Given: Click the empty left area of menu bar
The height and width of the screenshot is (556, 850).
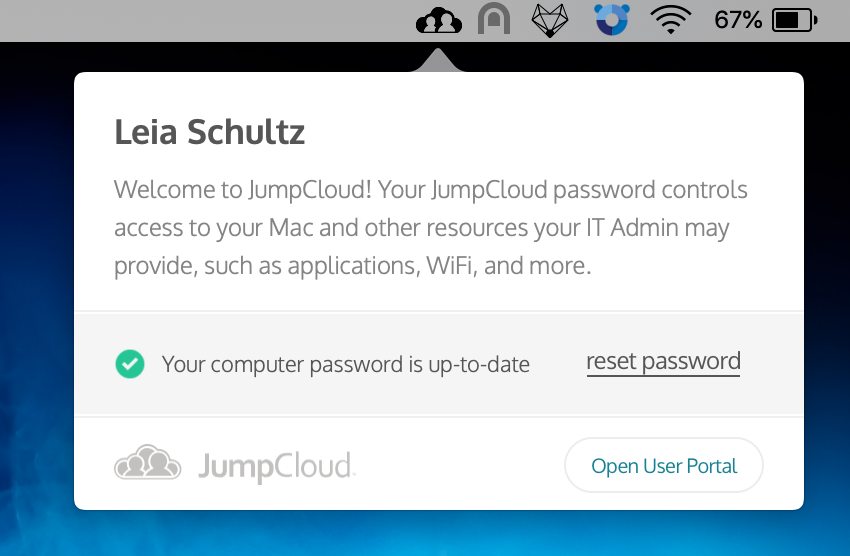Looking at the screenshot, I should tap(200, 19).
